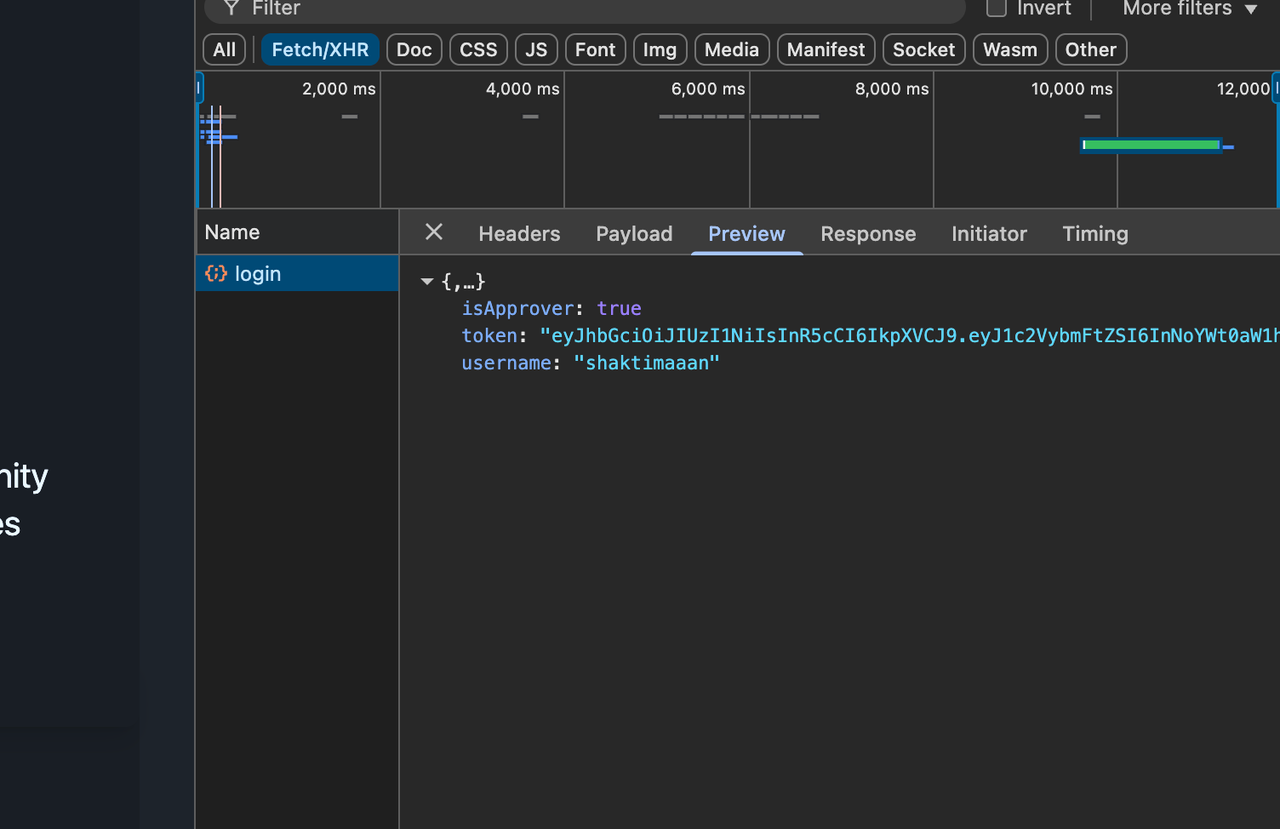Click the Doc request filter
Image resolution: width=1280 pixels, height=829 pixels.
[413, 49]
